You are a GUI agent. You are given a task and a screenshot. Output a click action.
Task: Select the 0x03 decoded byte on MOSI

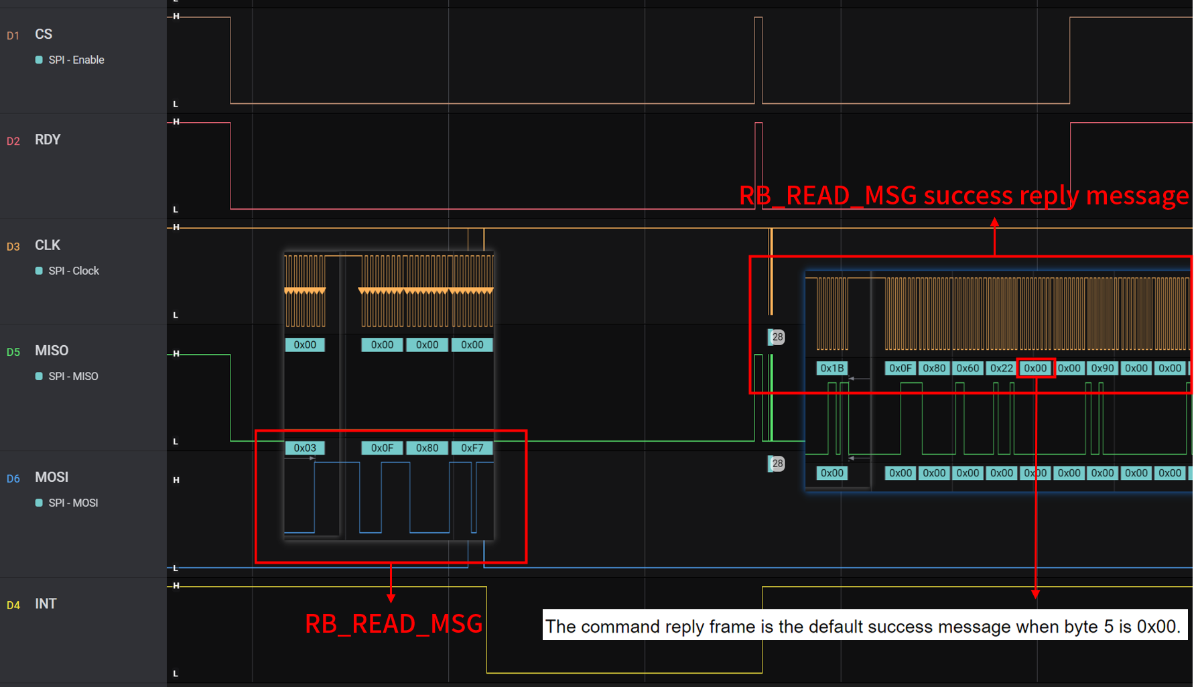305,447
